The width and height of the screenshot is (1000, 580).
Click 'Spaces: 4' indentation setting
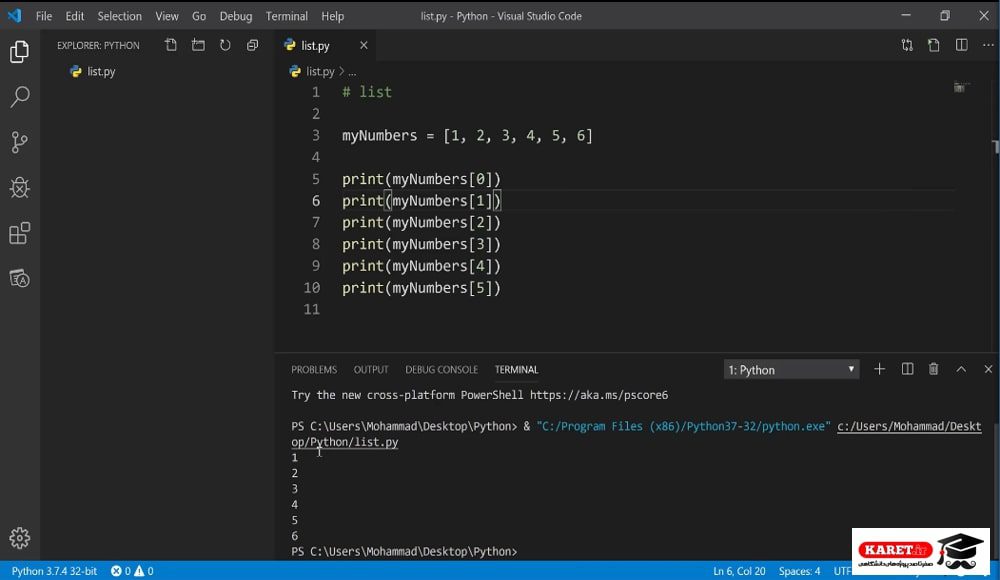799,571
